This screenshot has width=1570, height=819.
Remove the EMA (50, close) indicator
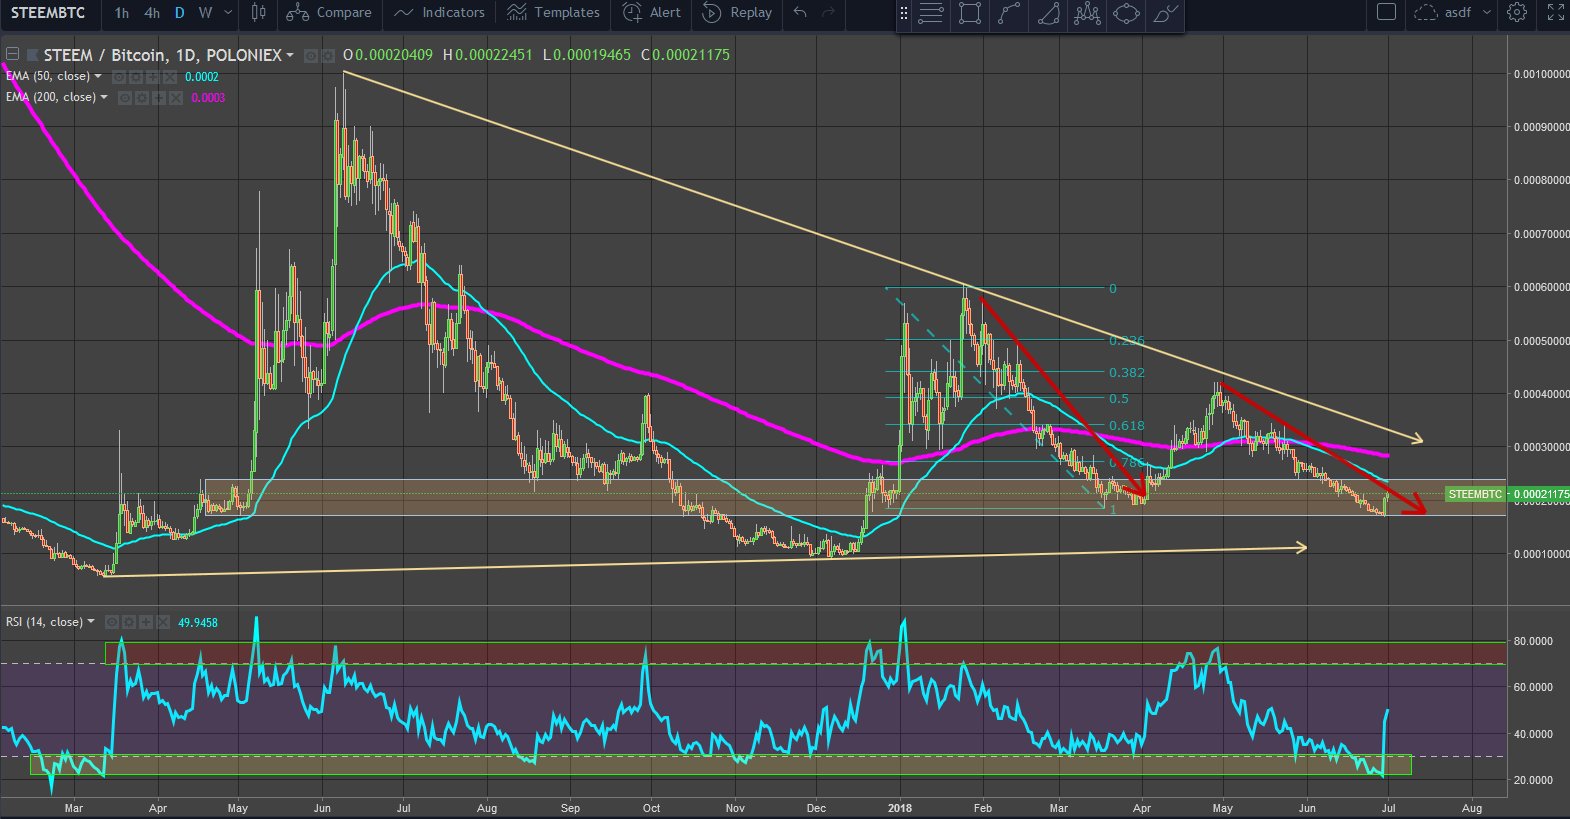(x=170, y=77)
